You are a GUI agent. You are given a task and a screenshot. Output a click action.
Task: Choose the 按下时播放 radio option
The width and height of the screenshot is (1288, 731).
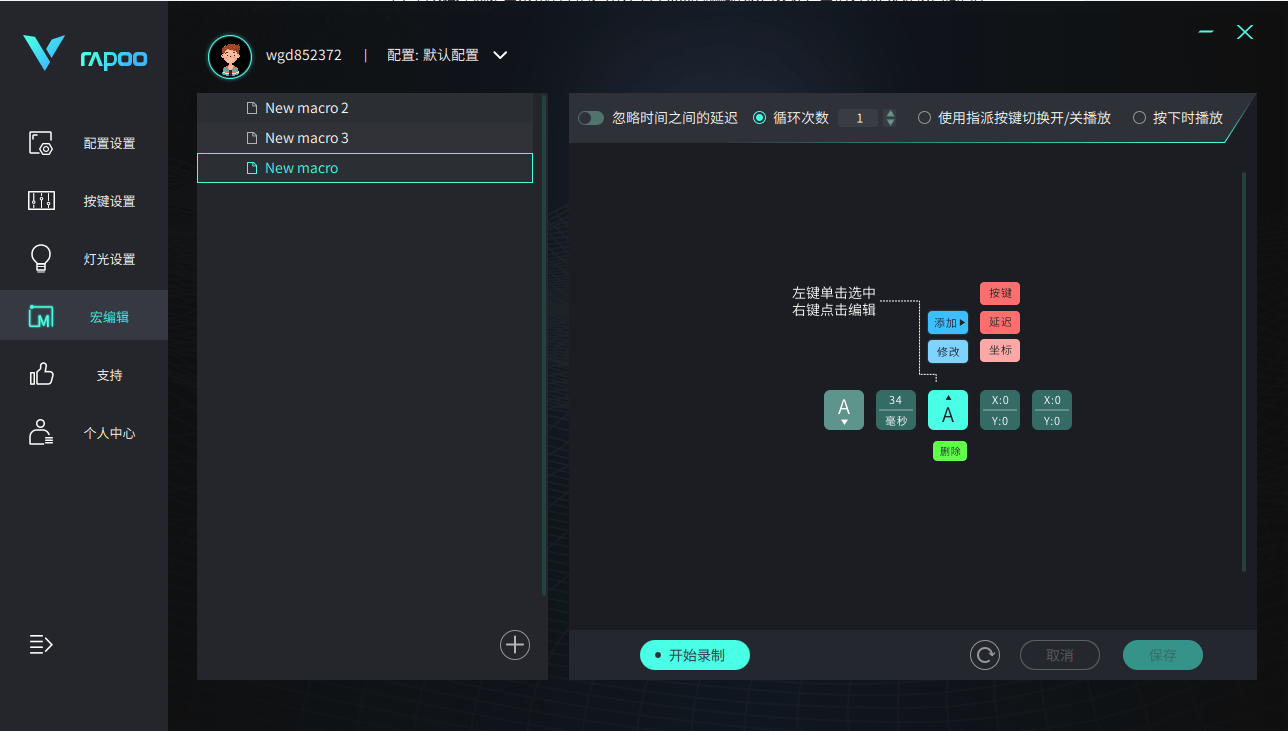click(x=1139, y=118)
